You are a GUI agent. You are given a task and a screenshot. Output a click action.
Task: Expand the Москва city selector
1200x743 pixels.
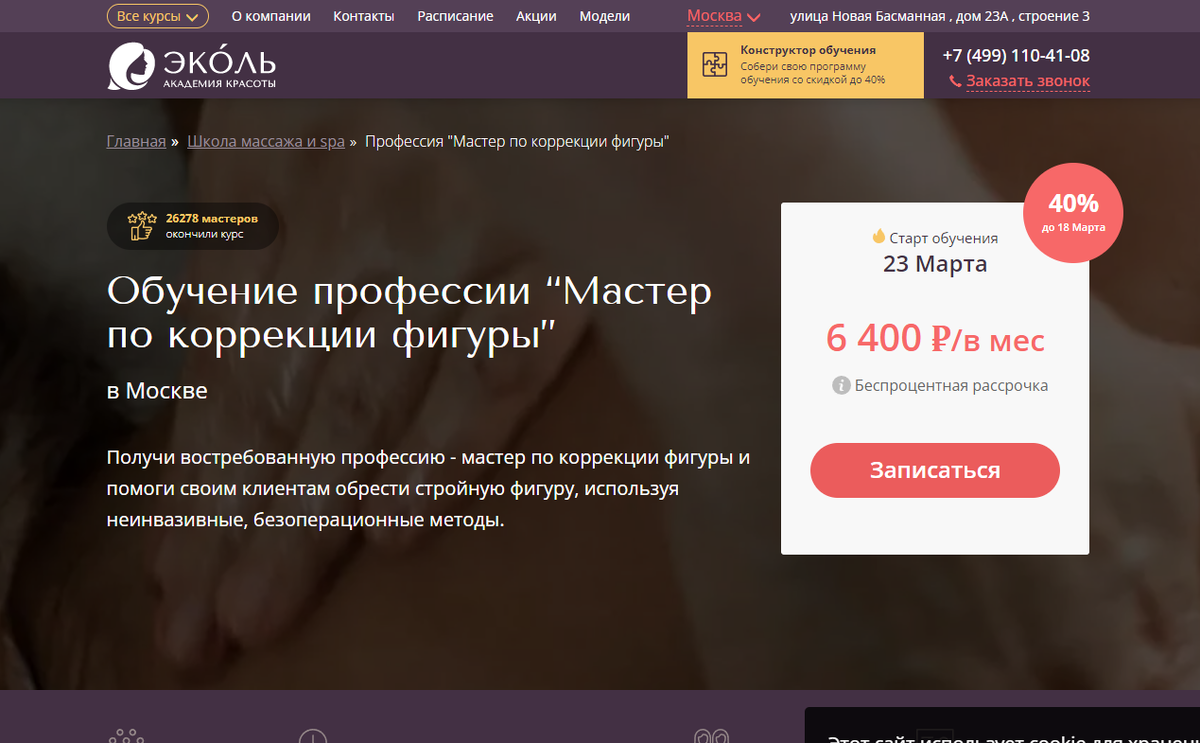[724, 16]
